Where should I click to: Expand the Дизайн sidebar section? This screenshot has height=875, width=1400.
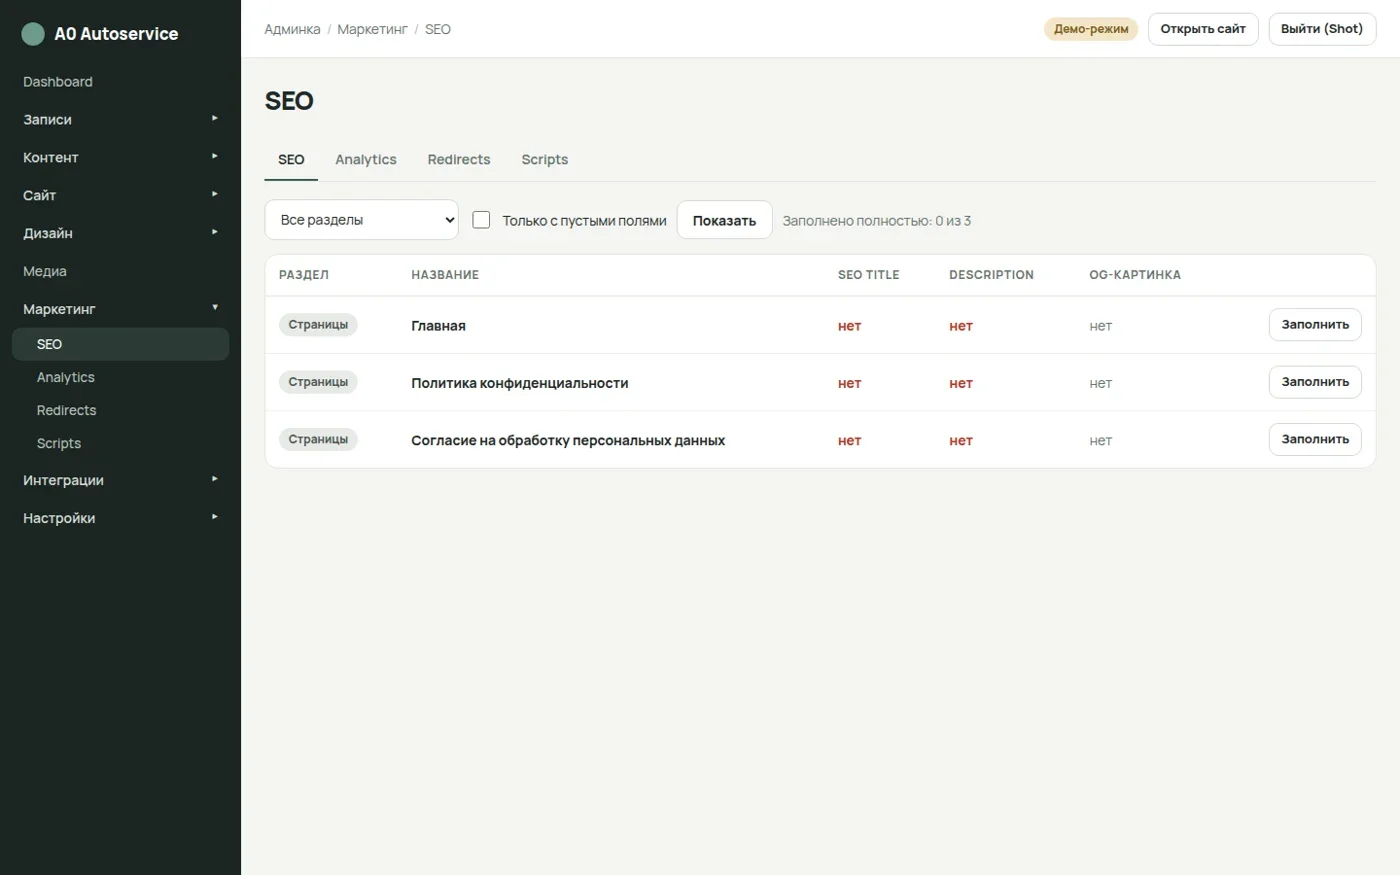click(120, 233)
